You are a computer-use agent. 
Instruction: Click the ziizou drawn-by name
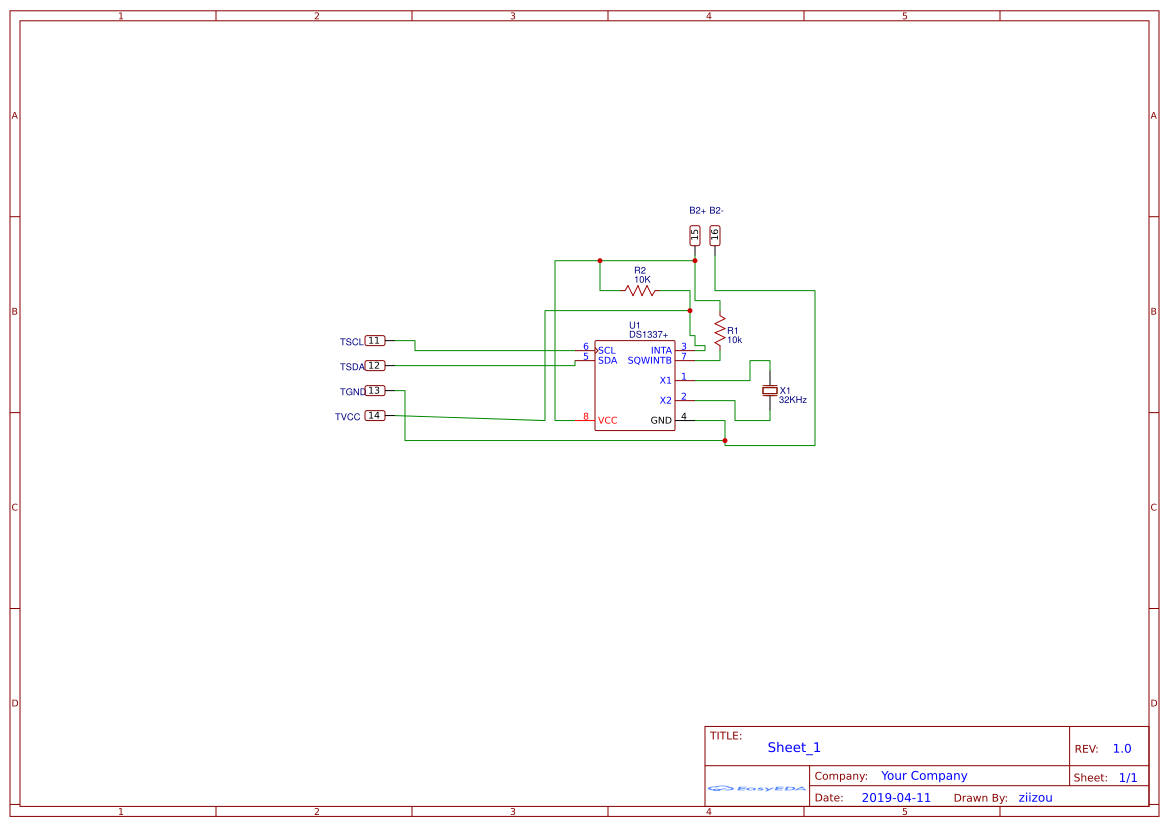click(1035, 797)
